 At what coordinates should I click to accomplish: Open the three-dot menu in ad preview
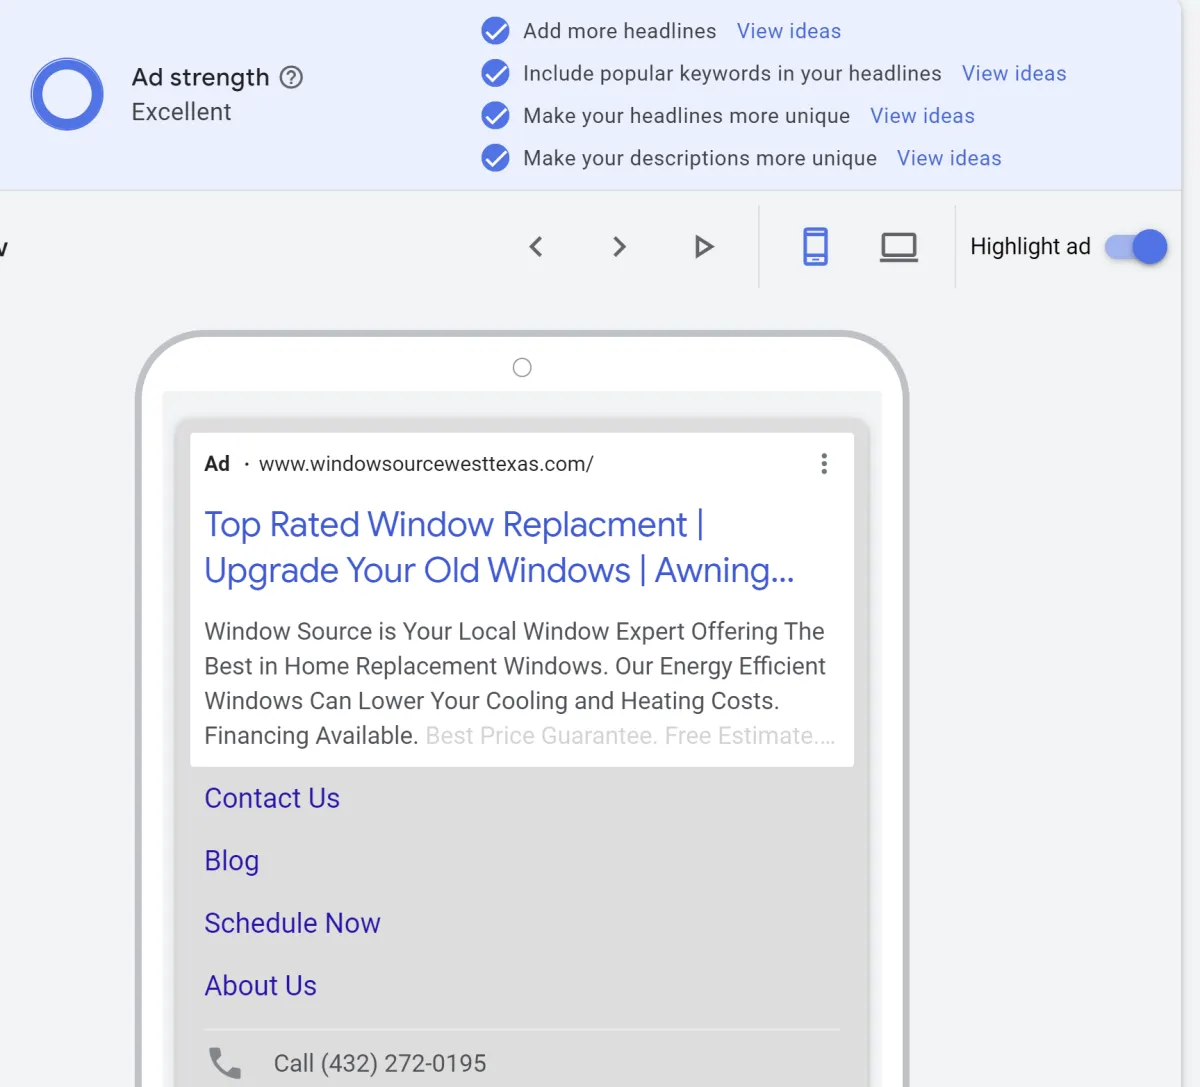824,463
